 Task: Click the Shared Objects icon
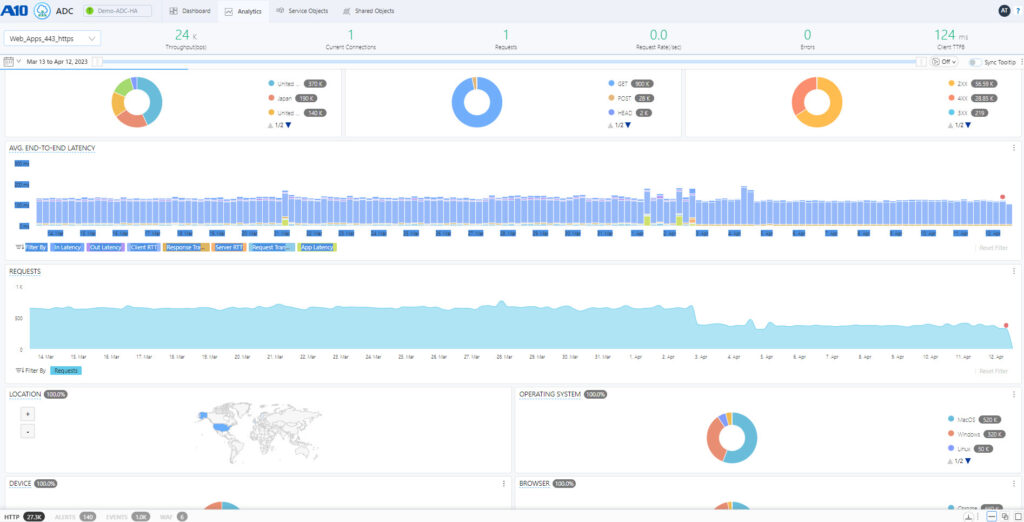tap(347, 11)
